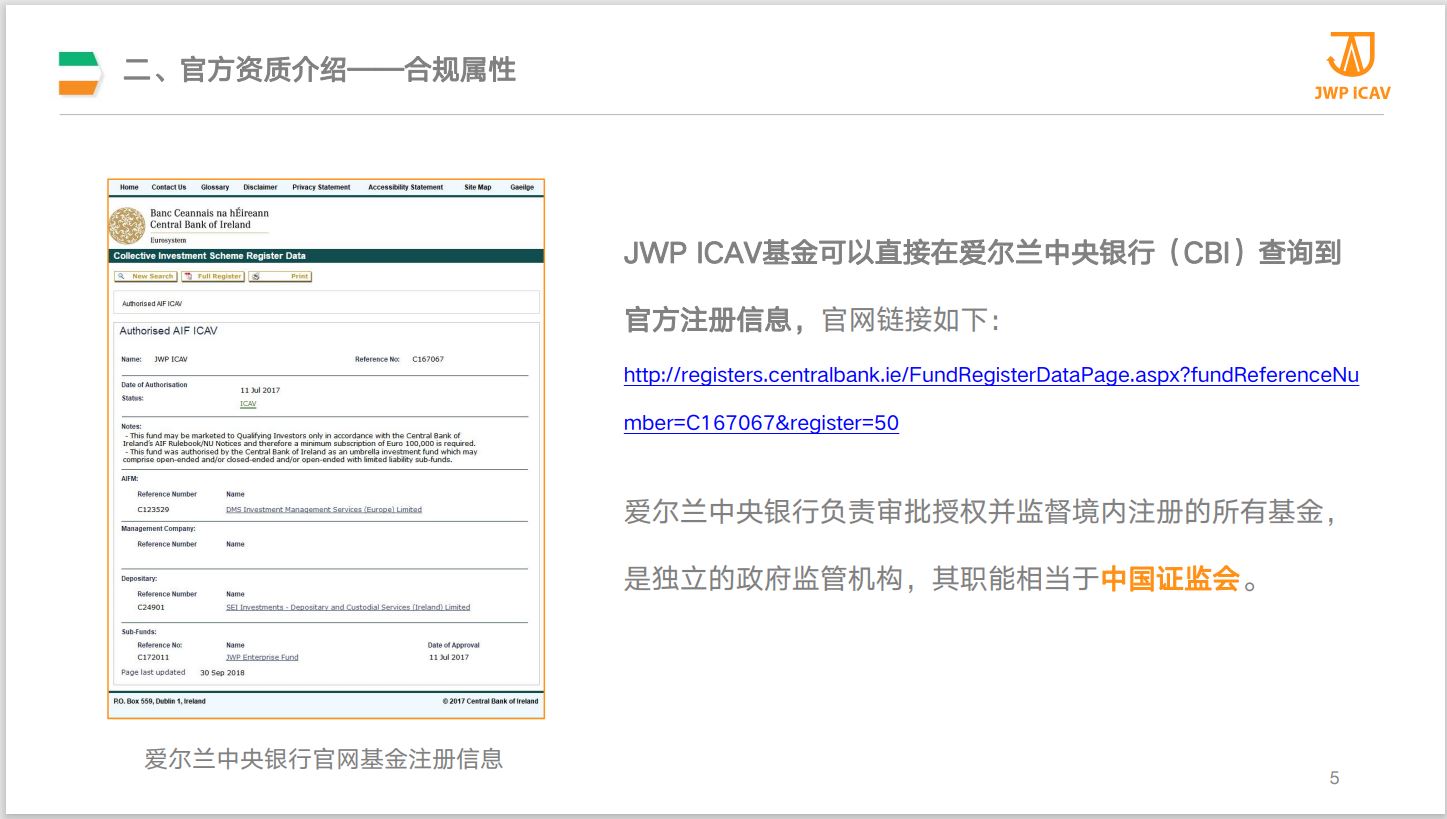The image size is (1447, 819).
Task: Click the ICAV status link
Action: (x=248, y=404)
